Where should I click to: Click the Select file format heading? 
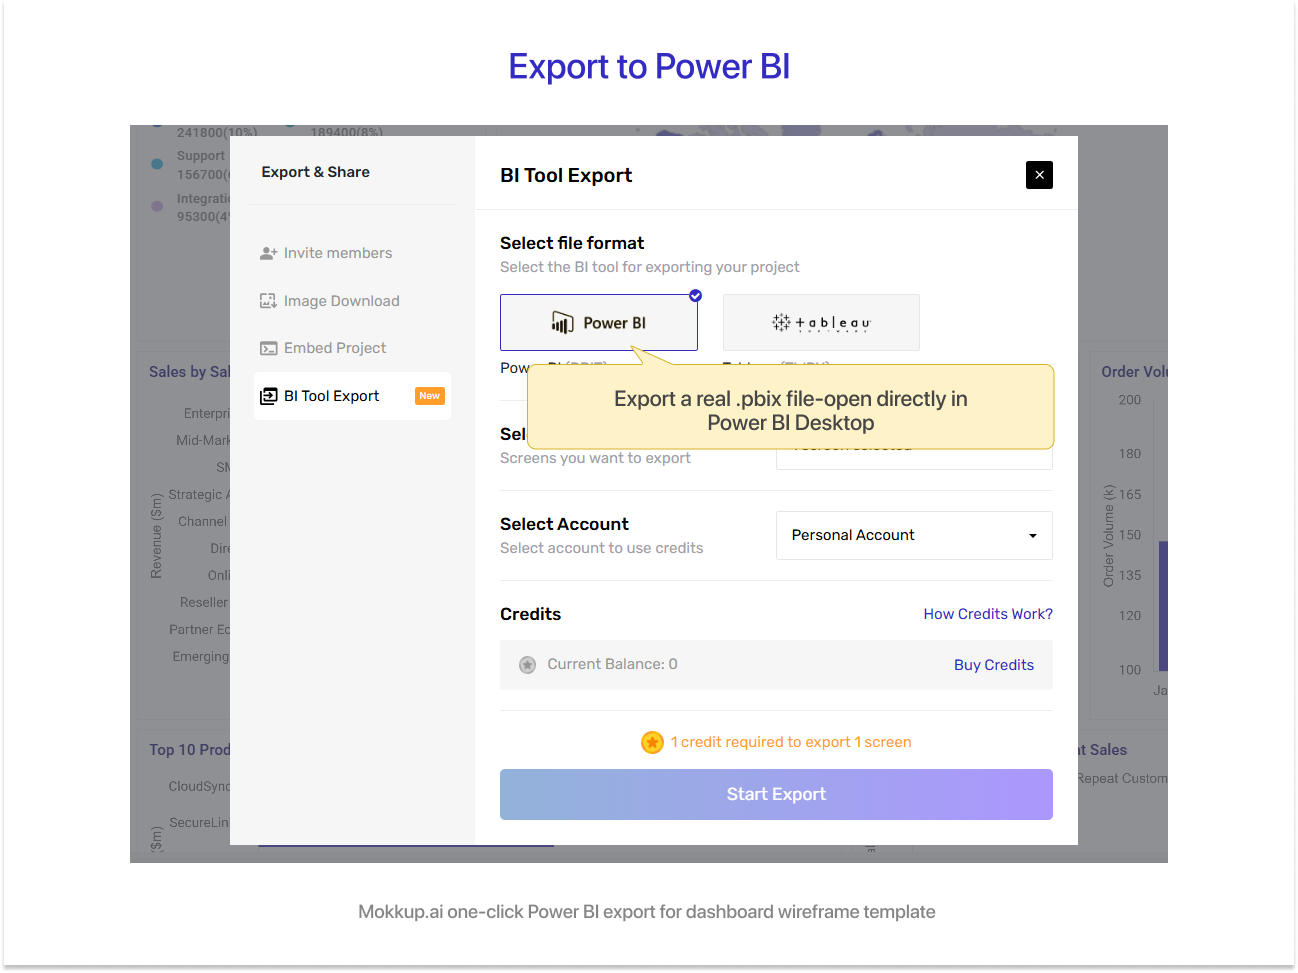click(572, 243)
